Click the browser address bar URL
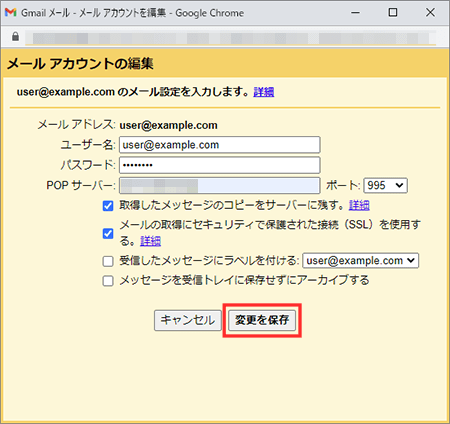The height and width of the screenshot is (424, 450). tap(230, 38)
